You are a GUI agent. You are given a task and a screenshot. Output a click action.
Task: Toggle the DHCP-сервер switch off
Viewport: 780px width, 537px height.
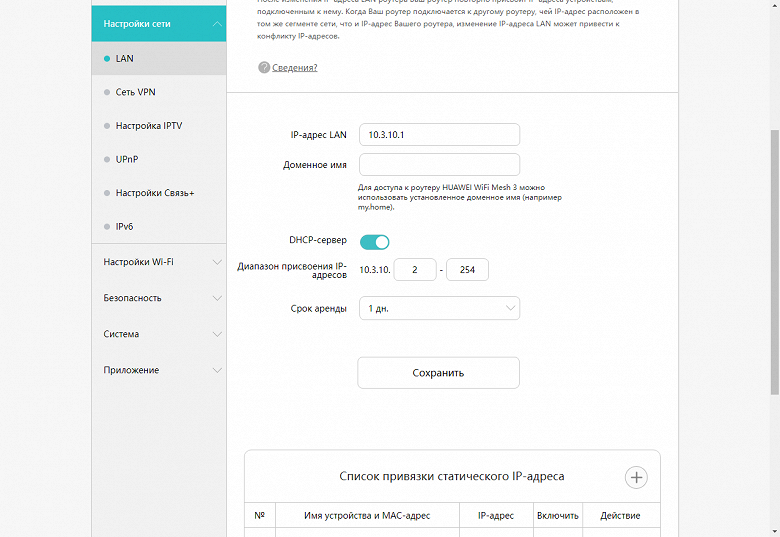click(x=375, y=241)
